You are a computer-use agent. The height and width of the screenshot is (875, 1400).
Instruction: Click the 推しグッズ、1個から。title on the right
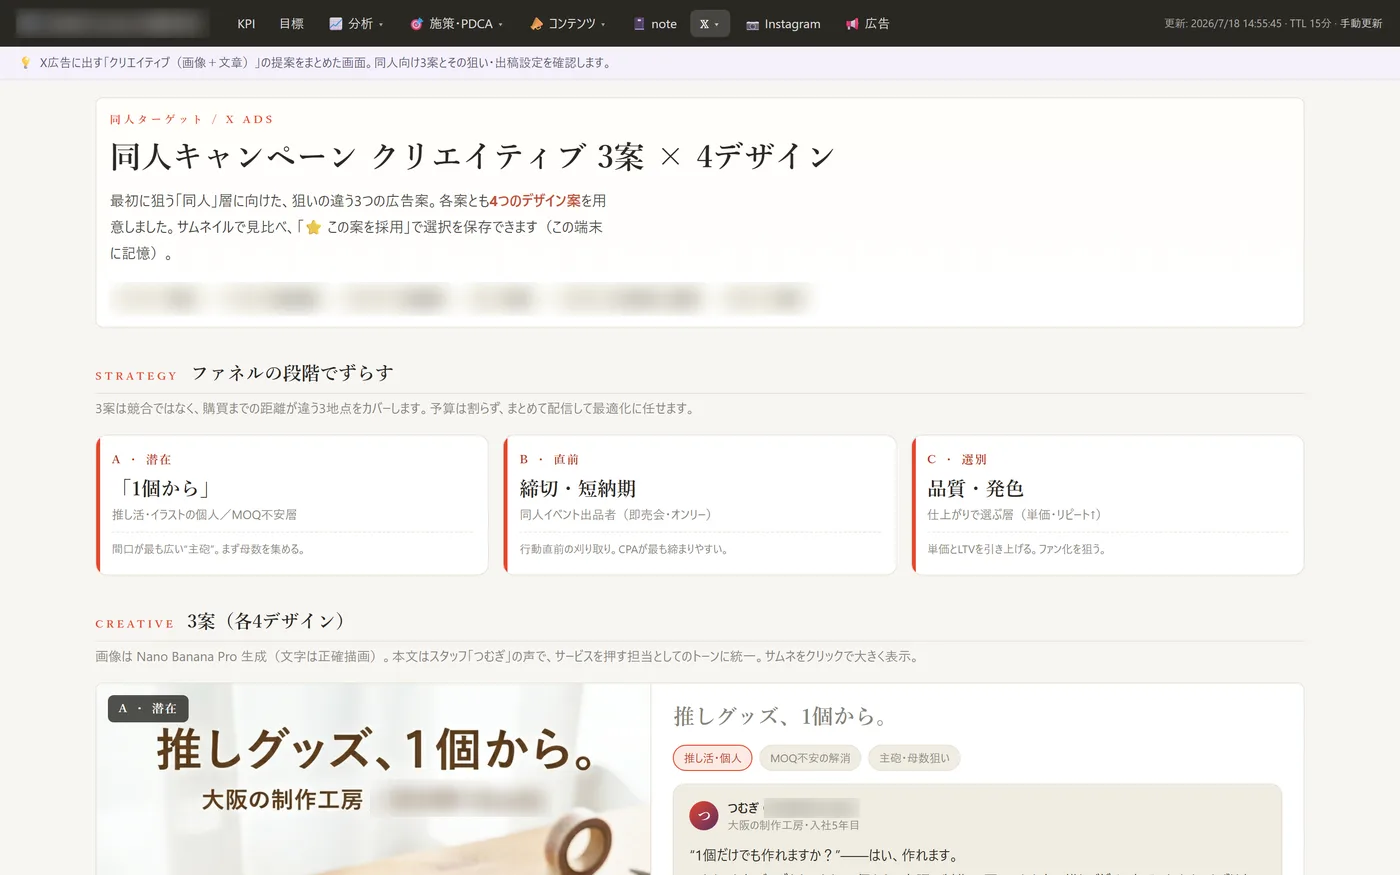pyautogui.click(x=780, y=716)
